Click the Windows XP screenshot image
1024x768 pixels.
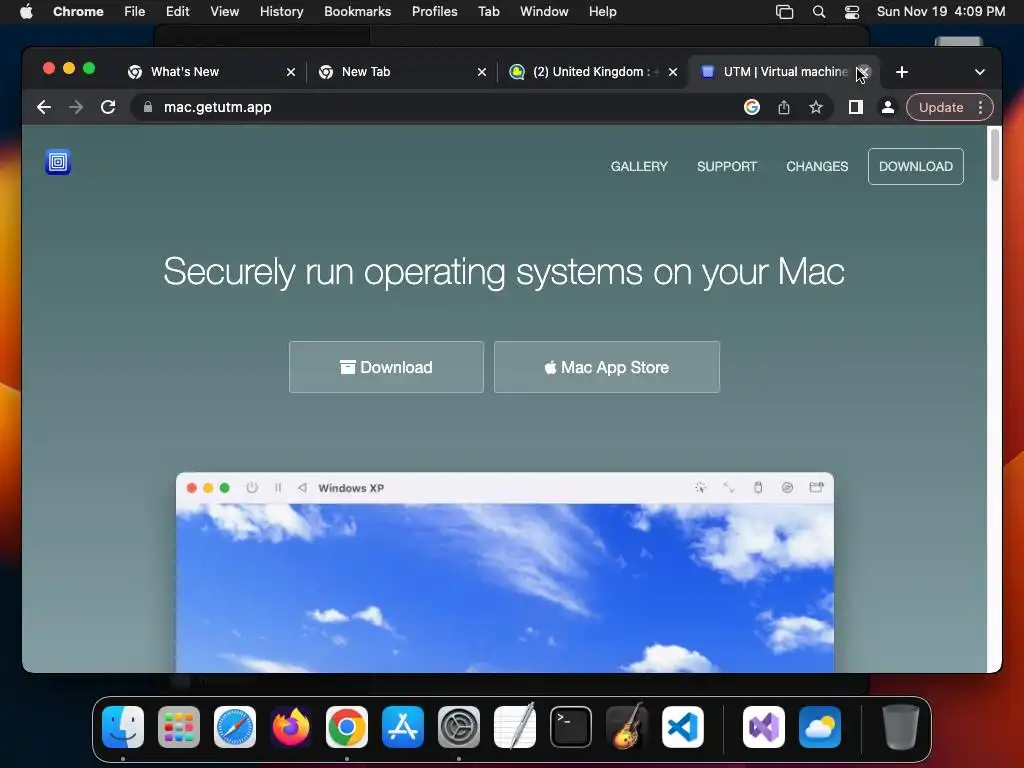pyautogui.click(x=505, y=572)
